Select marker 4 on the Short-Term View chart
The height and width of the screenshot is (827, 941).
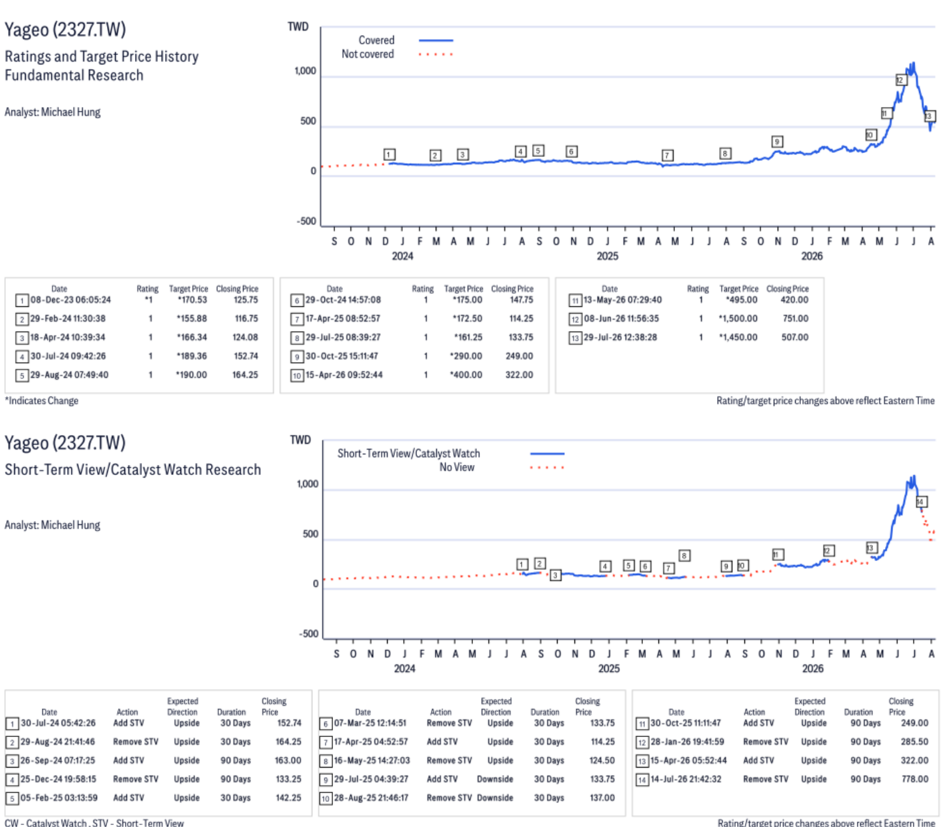(606, 566)
